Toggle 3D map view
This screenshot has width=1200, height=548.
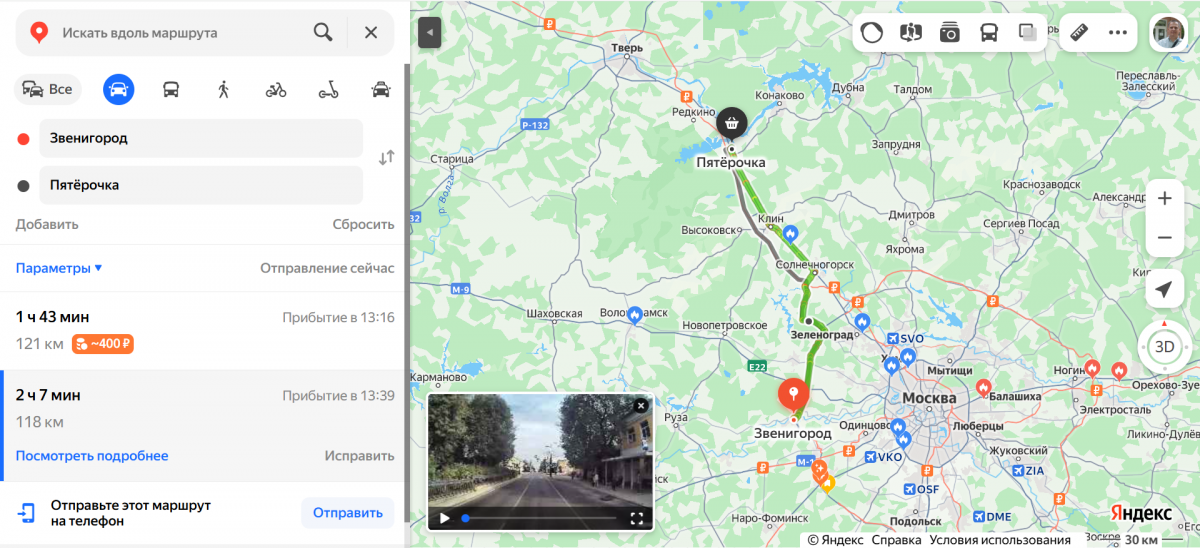tap(1164, 347)
